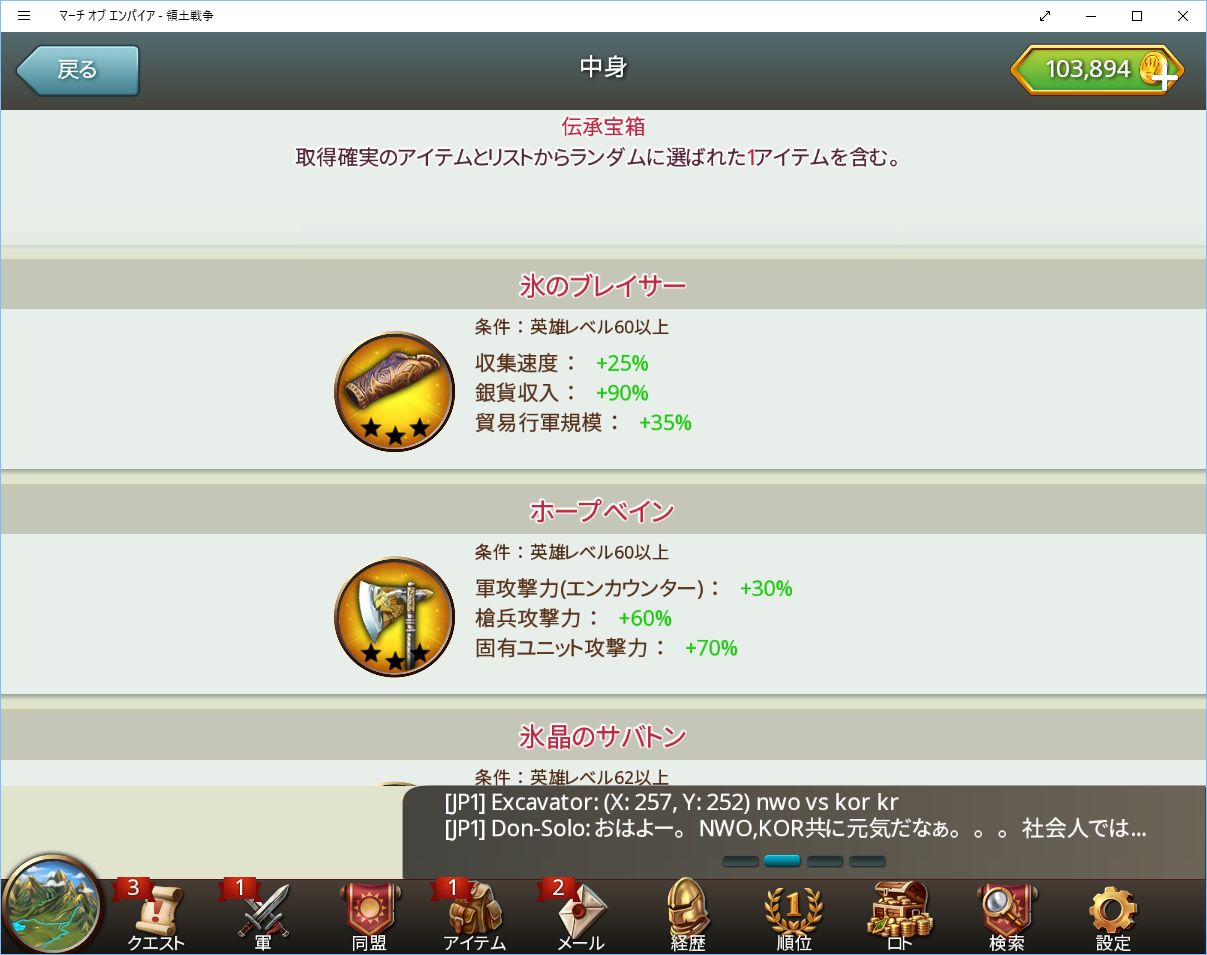
Task: Open the 同盟 alliance banner icon
Action: click(x=370, y=915)
